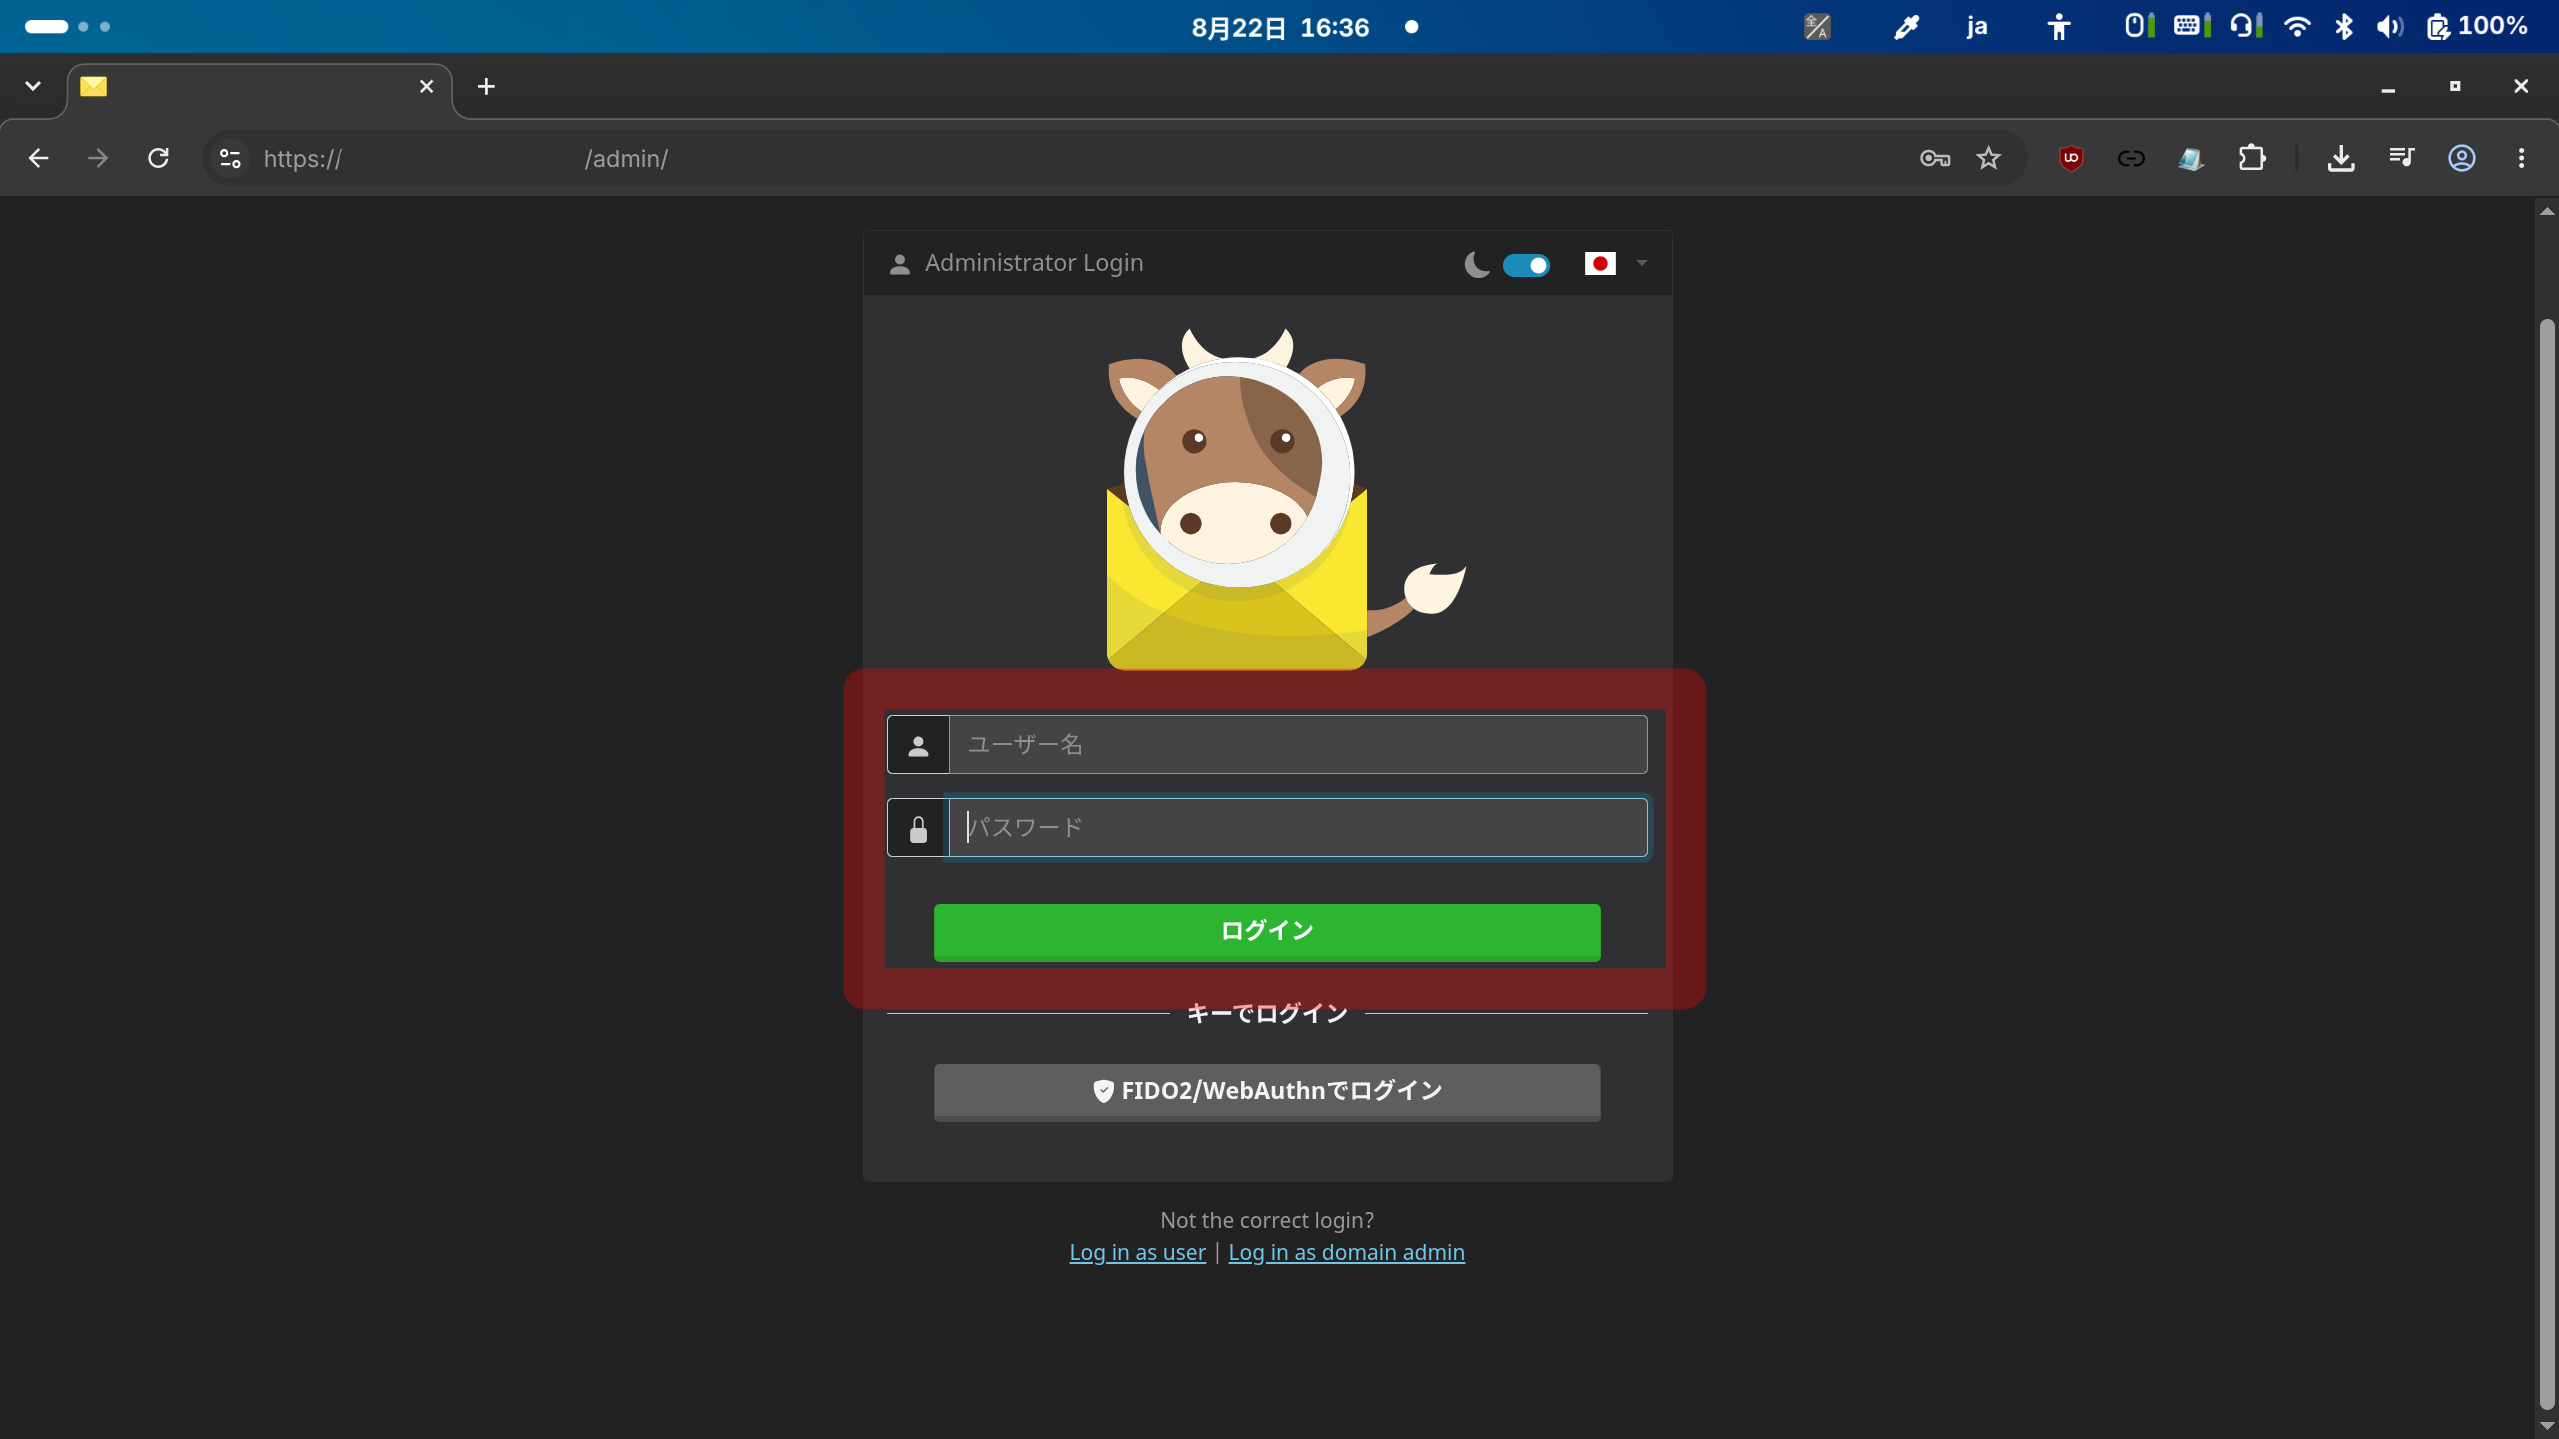
Task: Show browser downloads
Action: click(x=2341, y=158)
